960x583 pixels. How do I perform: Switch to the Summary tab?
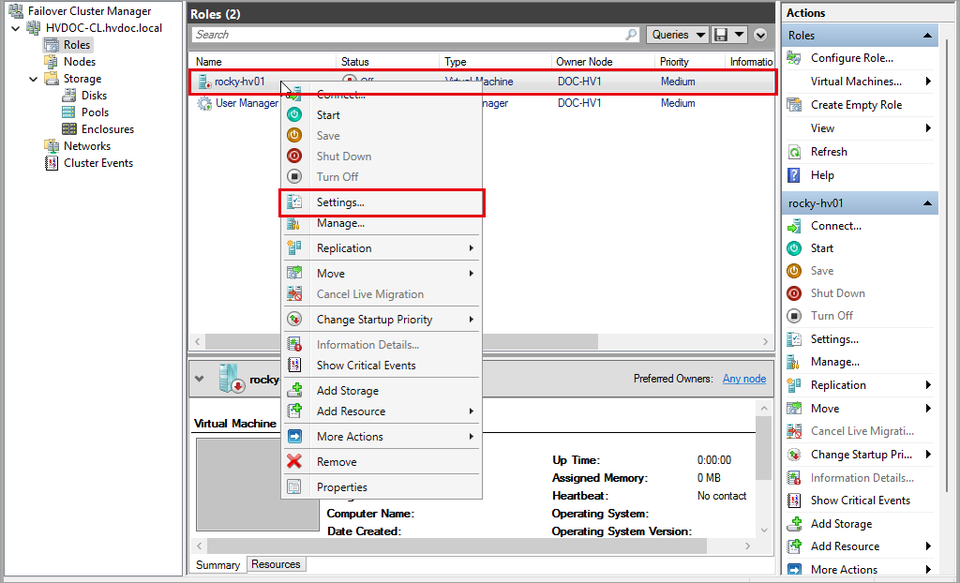pyautogui.click(x=218, y=565)
